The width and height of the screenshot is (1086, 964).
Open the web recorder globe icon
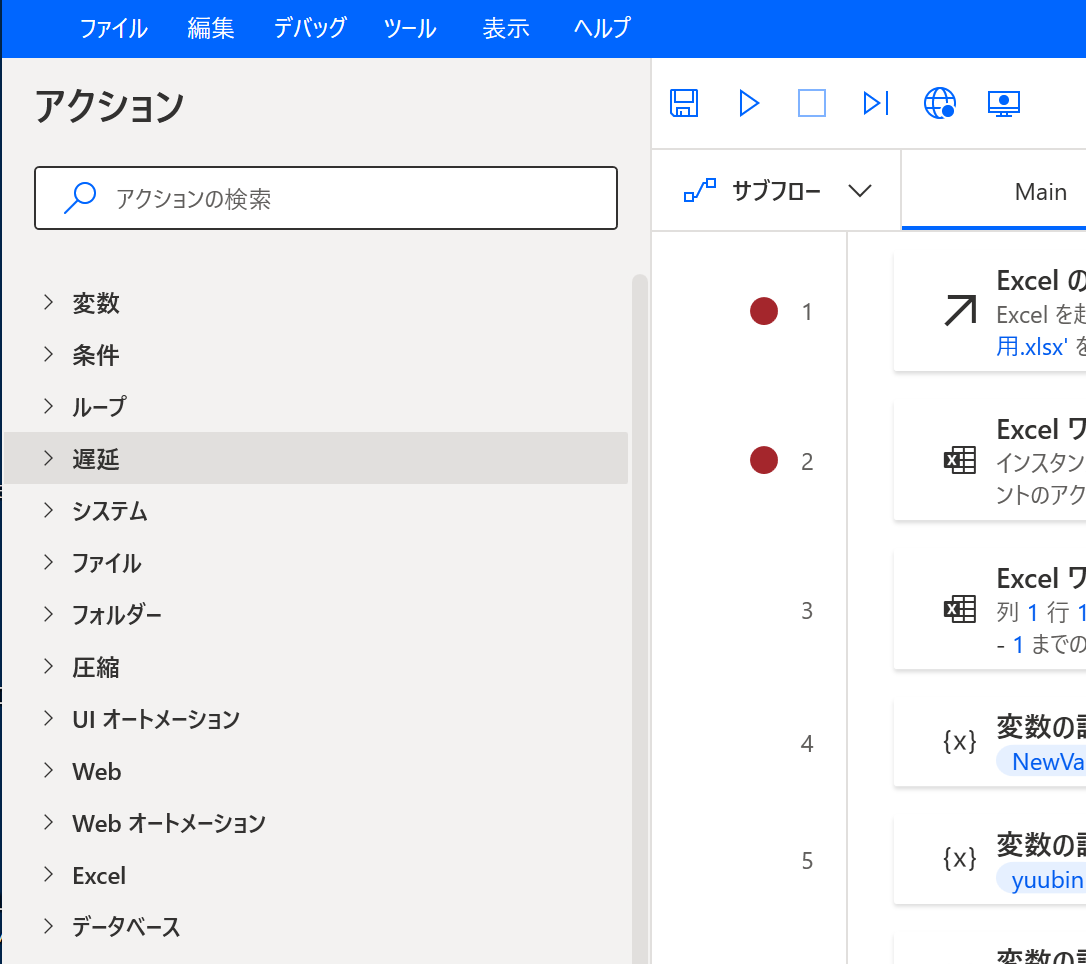click(x=940, y=103)
